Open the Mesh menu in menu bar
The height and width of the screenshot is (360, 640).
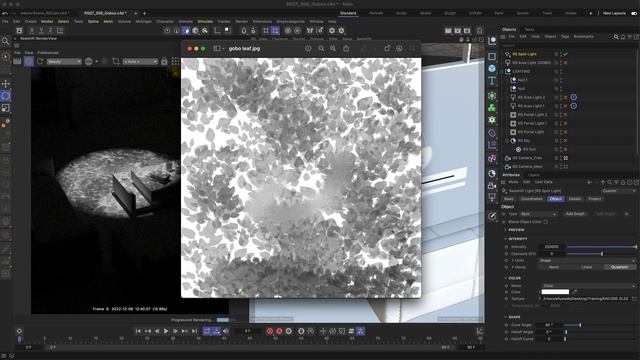pos(108,21)
